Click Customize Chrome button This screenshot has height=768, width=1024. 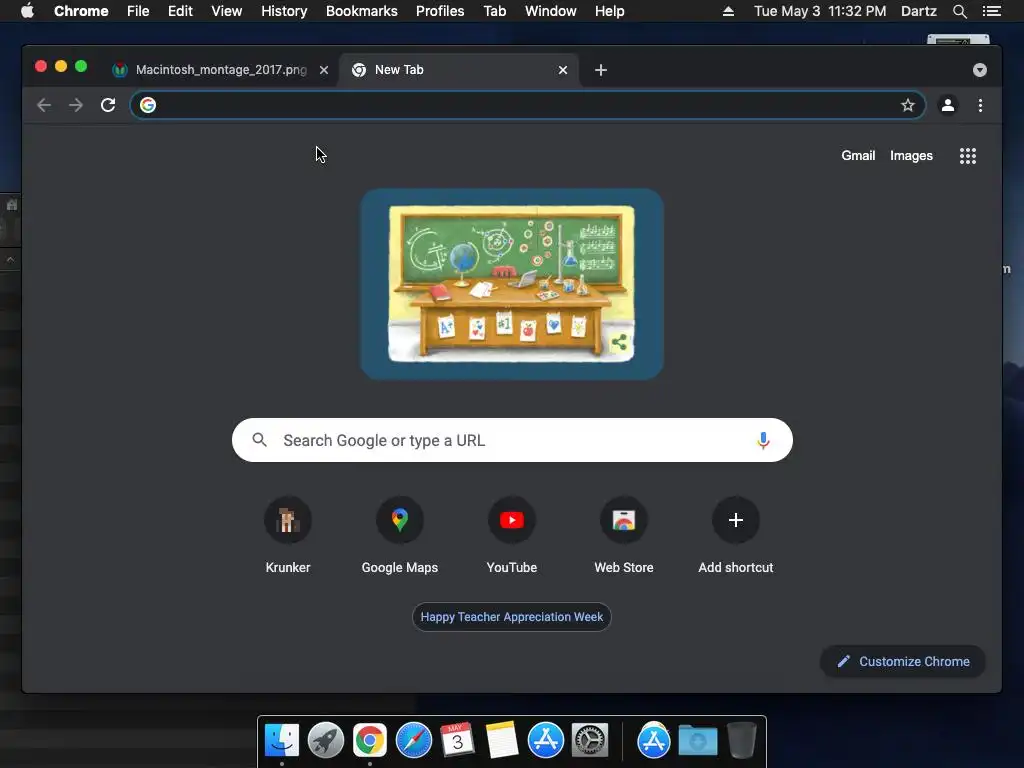point(903,662)
